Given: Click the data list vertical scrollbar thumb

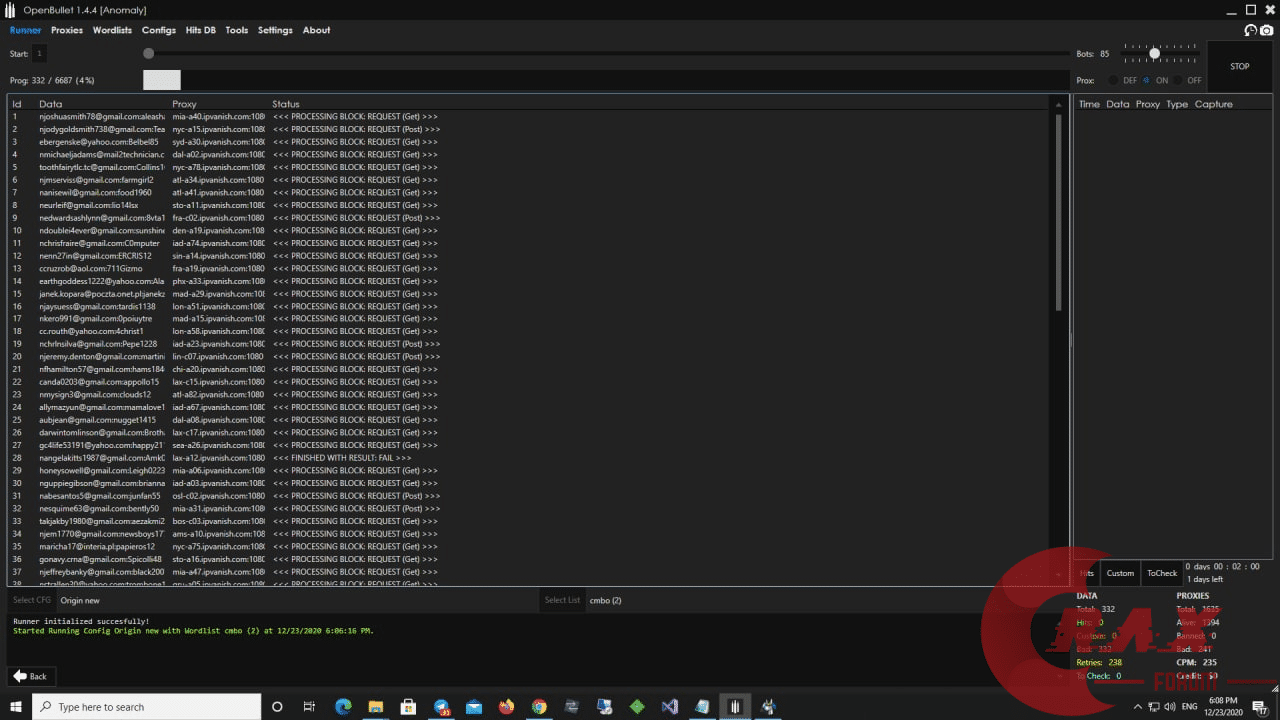Looking at the screenshot, I should [1059, 212].
